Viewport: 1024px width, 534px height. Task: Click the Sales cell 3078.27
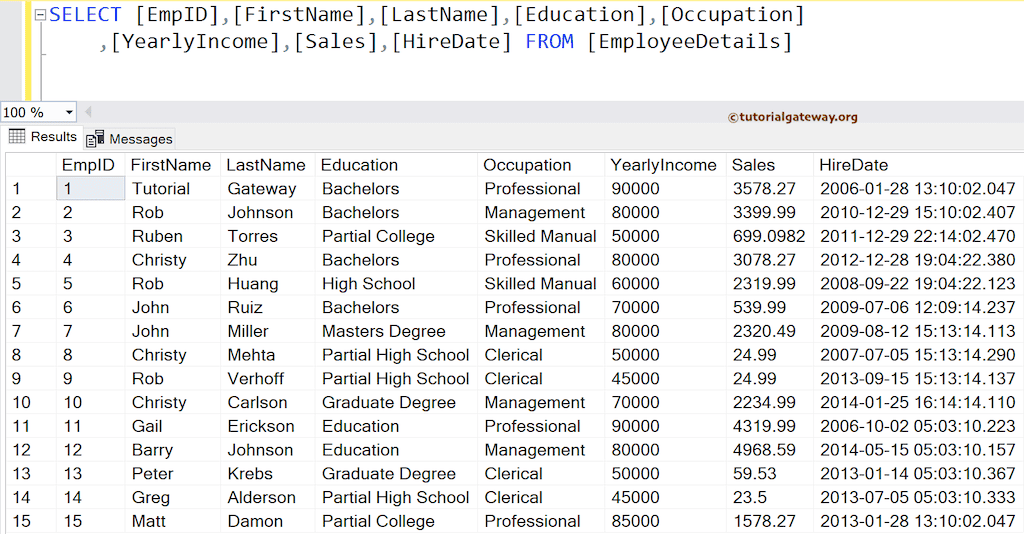point(770,260)
